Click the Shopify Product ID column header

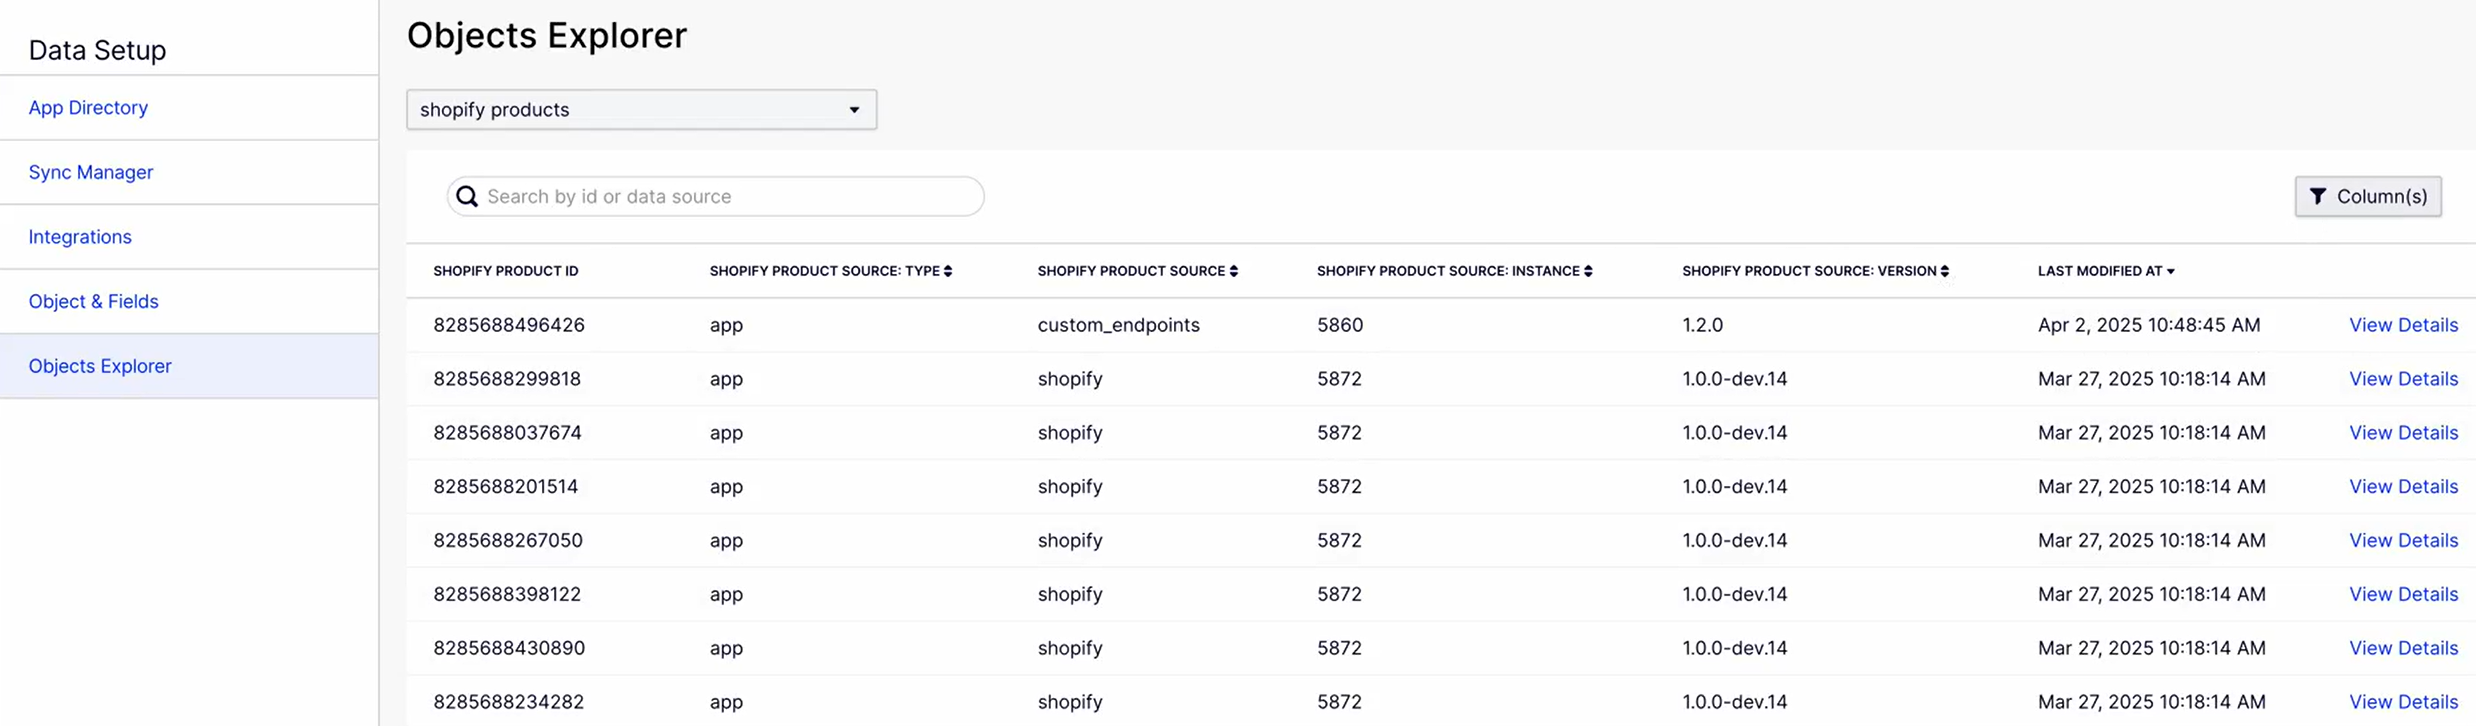click(x=506, y=271)
